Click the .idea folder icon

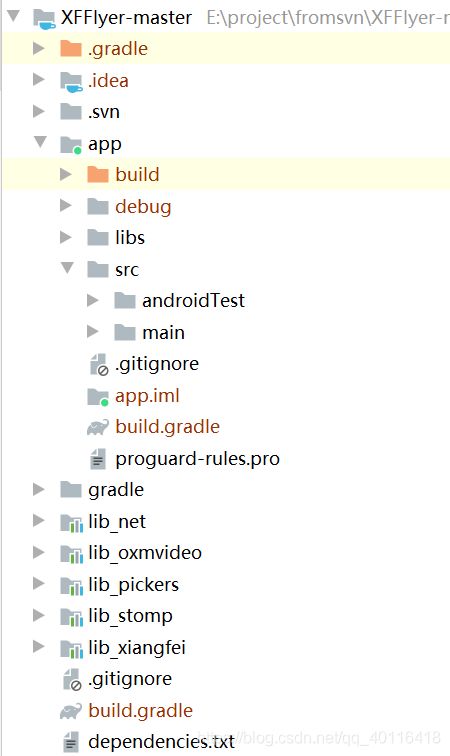71,81
